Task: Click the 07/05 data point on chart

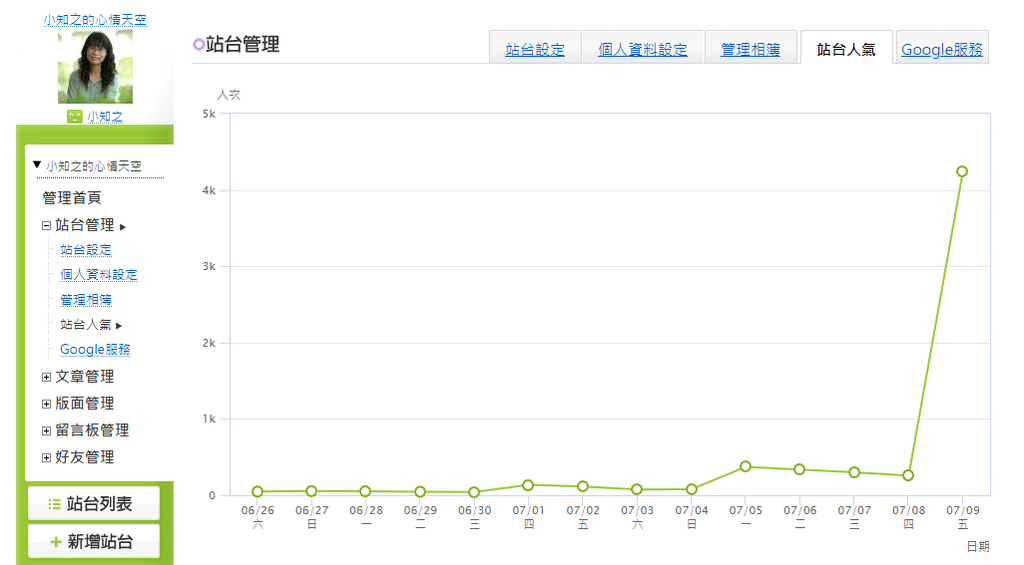Action: coord(745,466)
